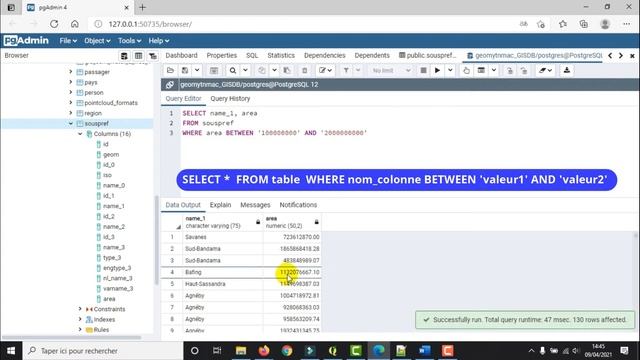Switch to the Statistics tab
640x360 pixels.
pyautogui.click(x=281, y=56)
